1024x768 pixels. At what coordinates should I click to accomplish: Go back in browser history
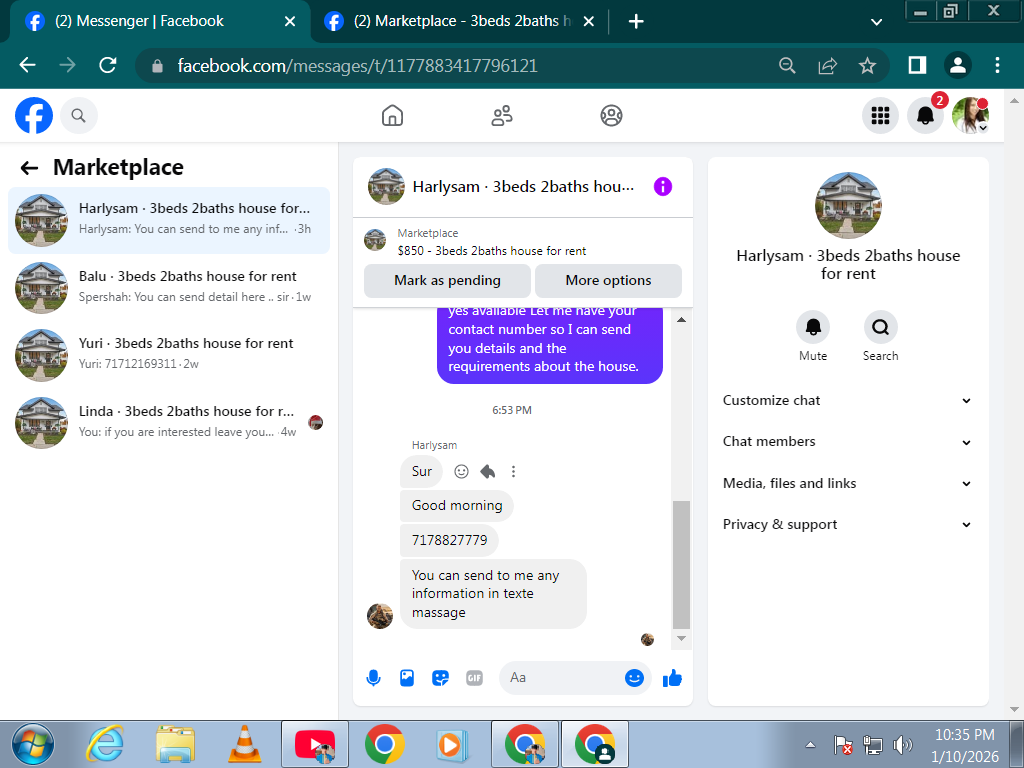27,65
